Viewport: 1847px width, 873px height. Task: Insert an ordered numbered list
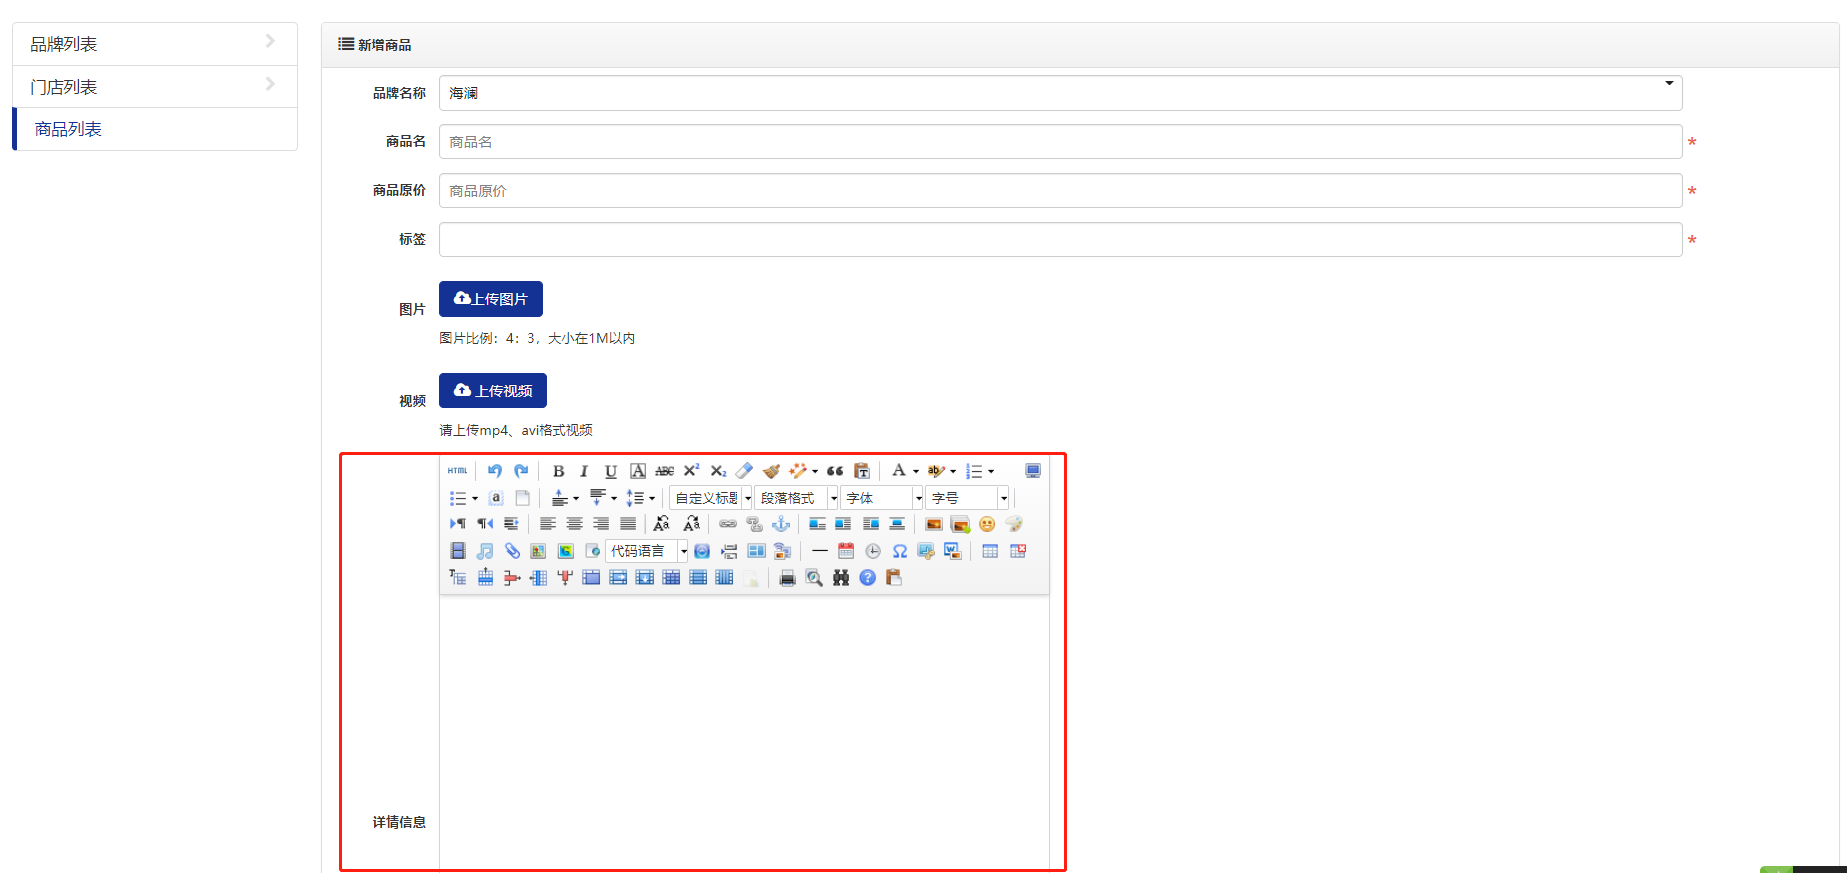[x=973, y=471]
